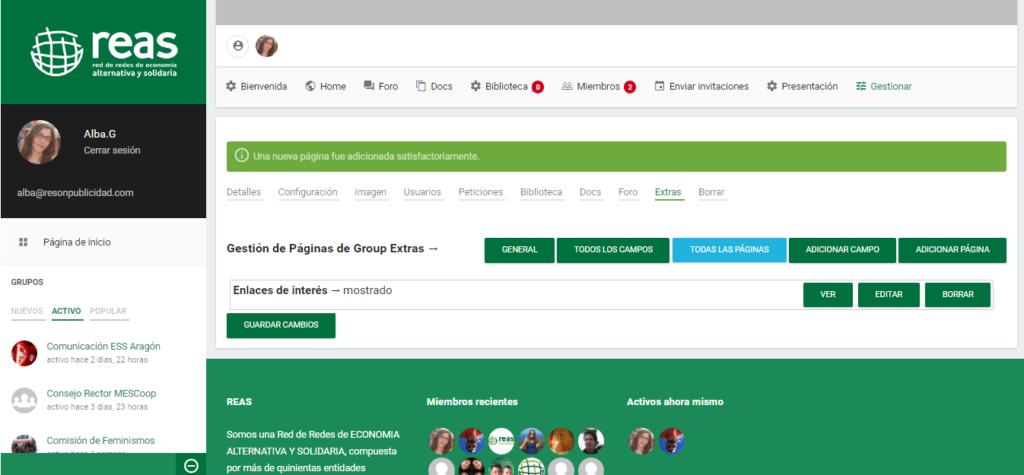
Task: Go to Home via the globe icon
Action: click(310, 87)
